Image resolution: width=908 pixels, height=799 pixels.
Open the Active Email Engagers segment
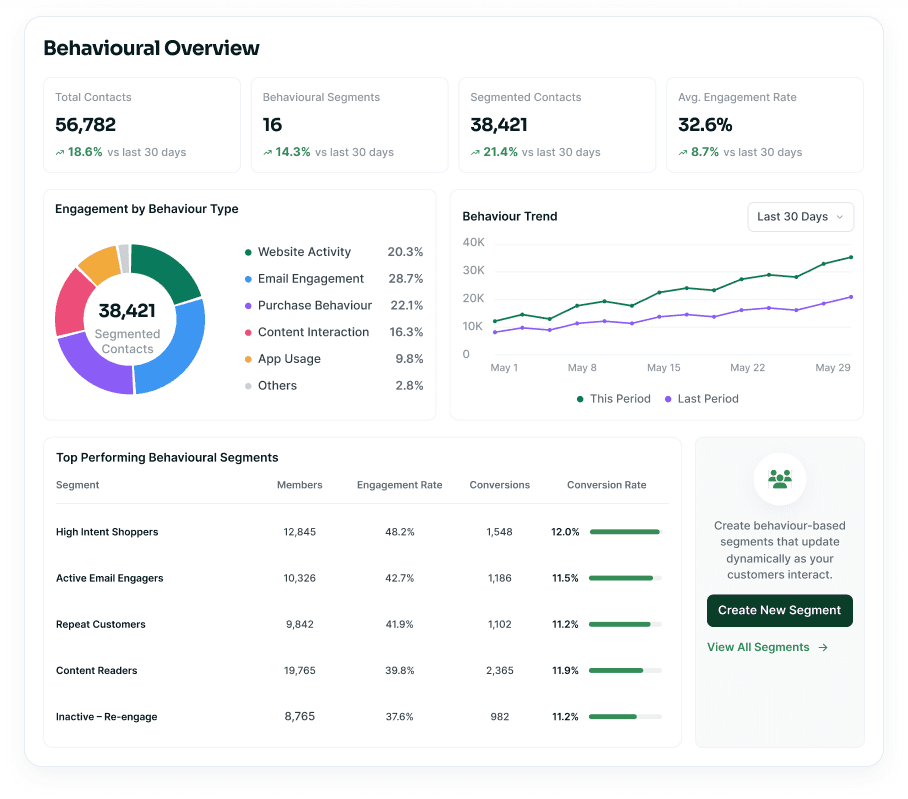109,578
